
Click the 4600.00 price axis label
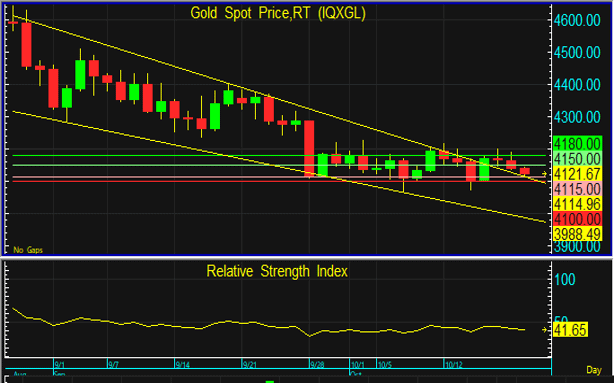click(x=577, y=20)
